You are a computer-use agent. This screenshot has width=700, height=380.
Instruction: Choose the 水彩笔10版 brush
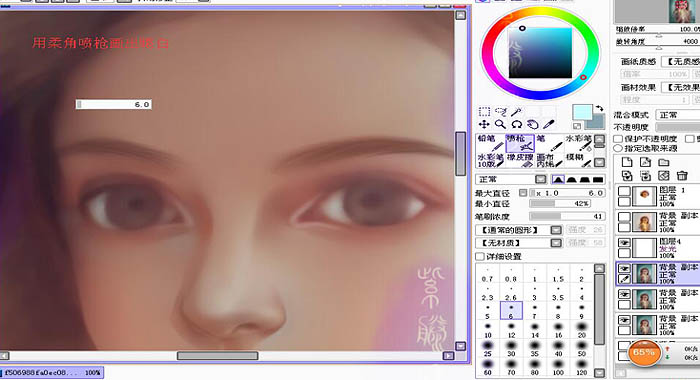tap(491, 160)
